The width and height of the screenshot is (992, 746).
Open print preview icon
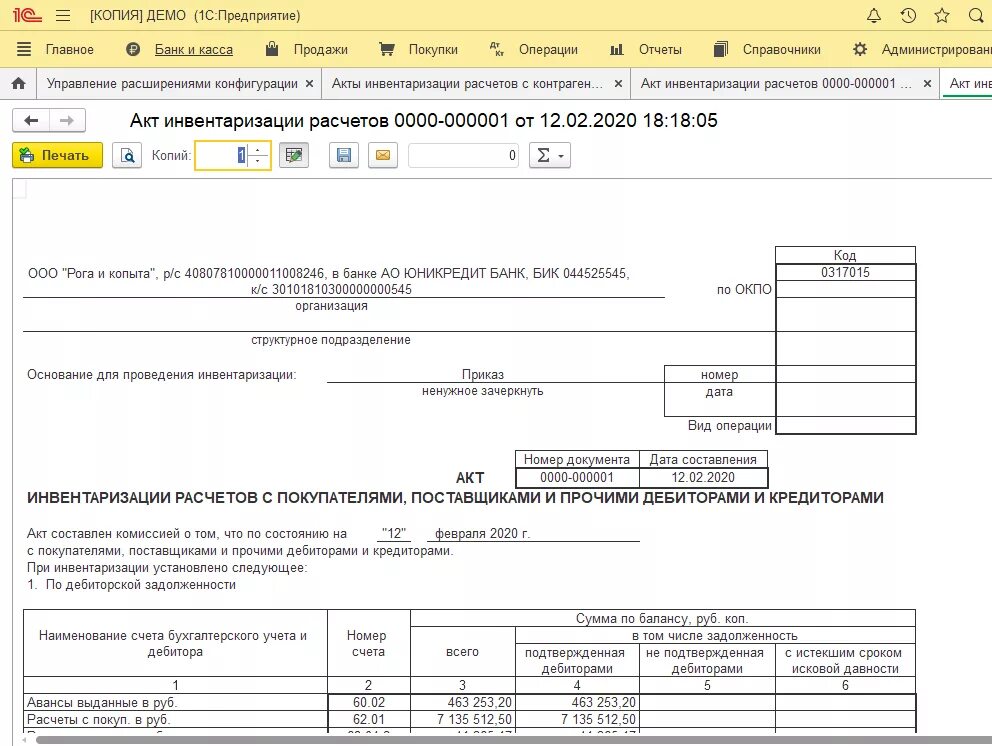(x=127, y=155)
